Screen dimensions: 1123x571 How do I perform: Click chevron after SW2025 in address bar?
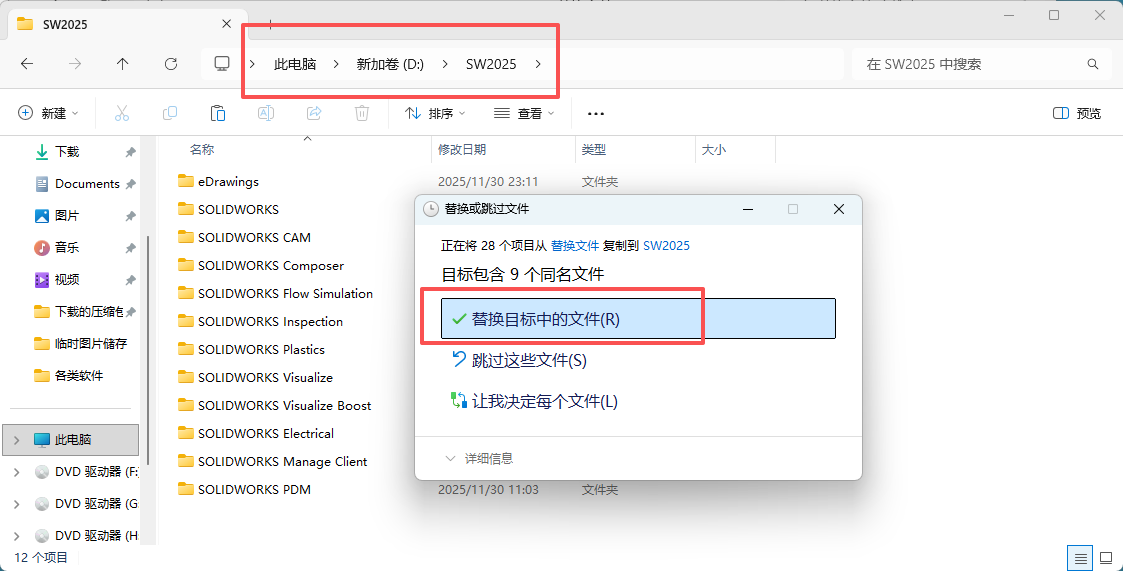click(x=538, y=64)
